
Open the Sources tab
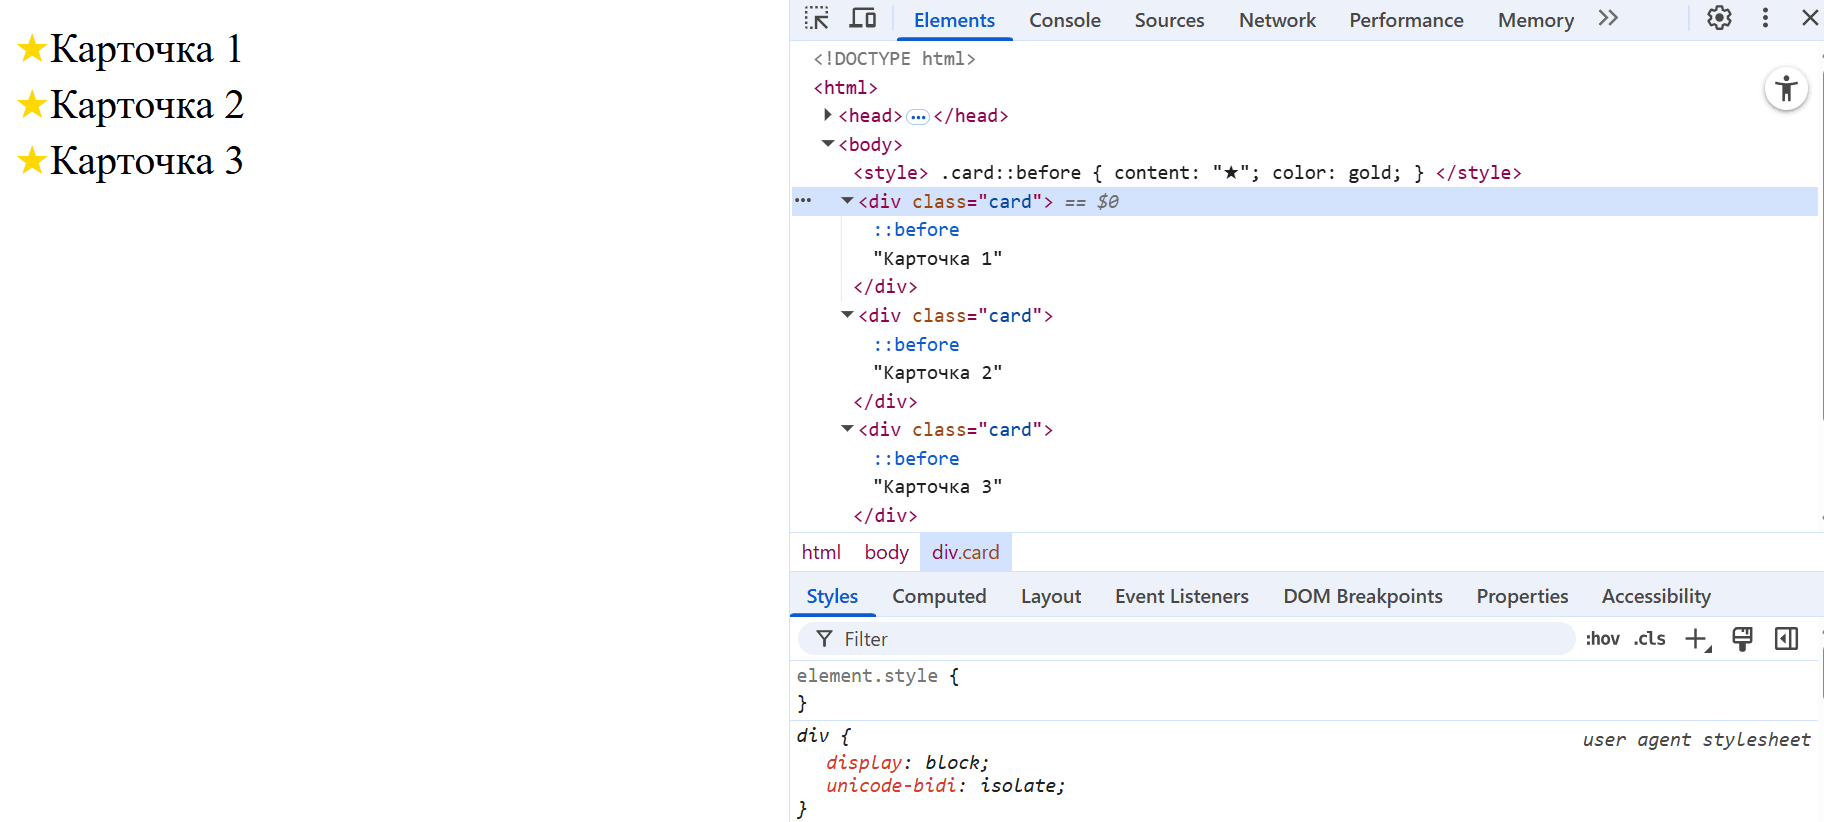pyautogui.click(x=1169, y=20)
